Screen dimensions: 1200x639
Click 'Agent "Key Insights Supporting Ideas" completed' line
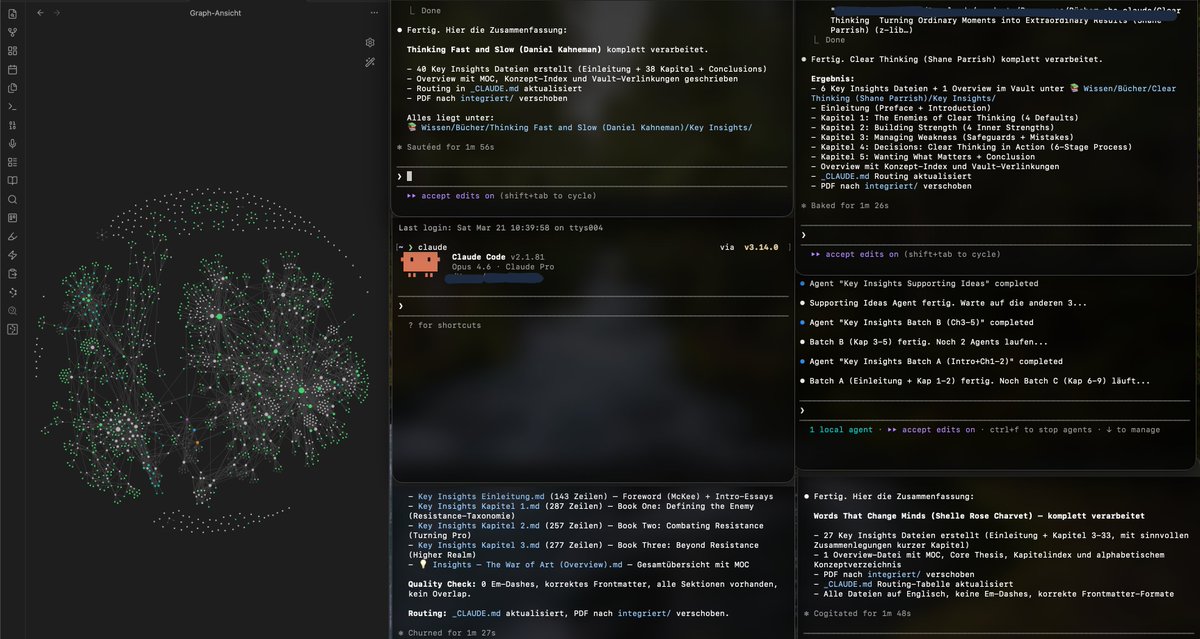coord(919,283)
